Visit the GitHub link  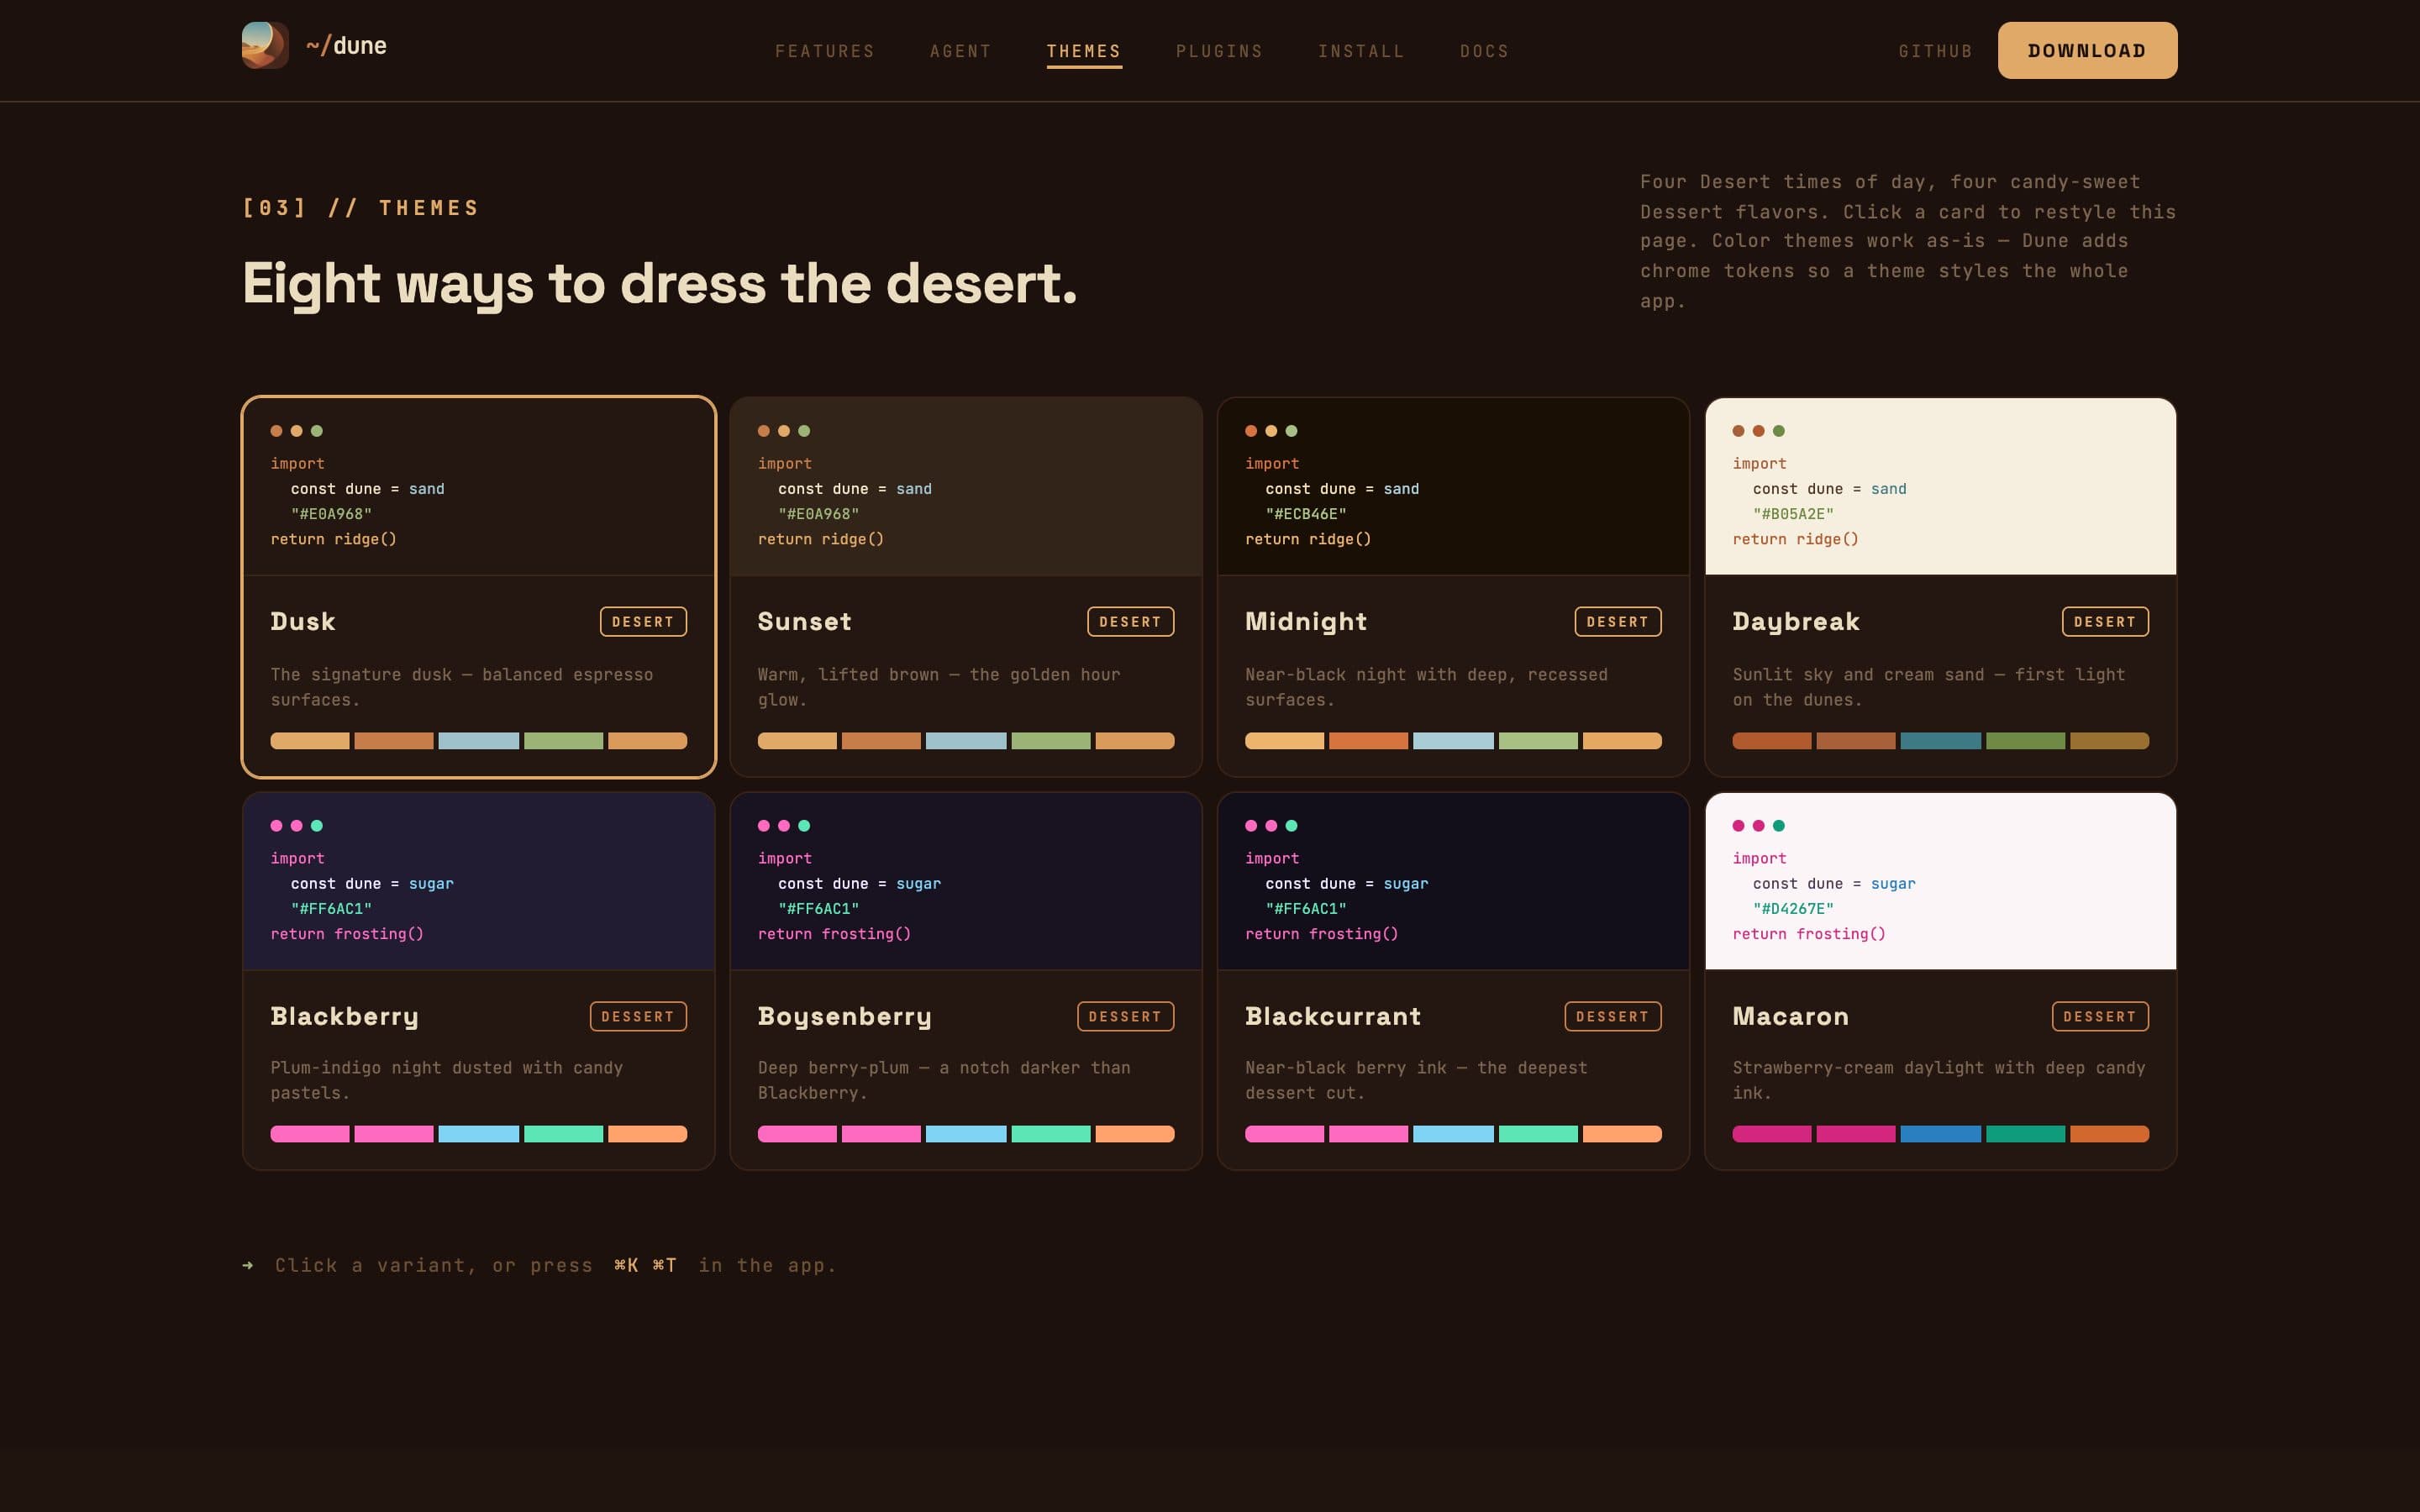tap(1935, 51)
